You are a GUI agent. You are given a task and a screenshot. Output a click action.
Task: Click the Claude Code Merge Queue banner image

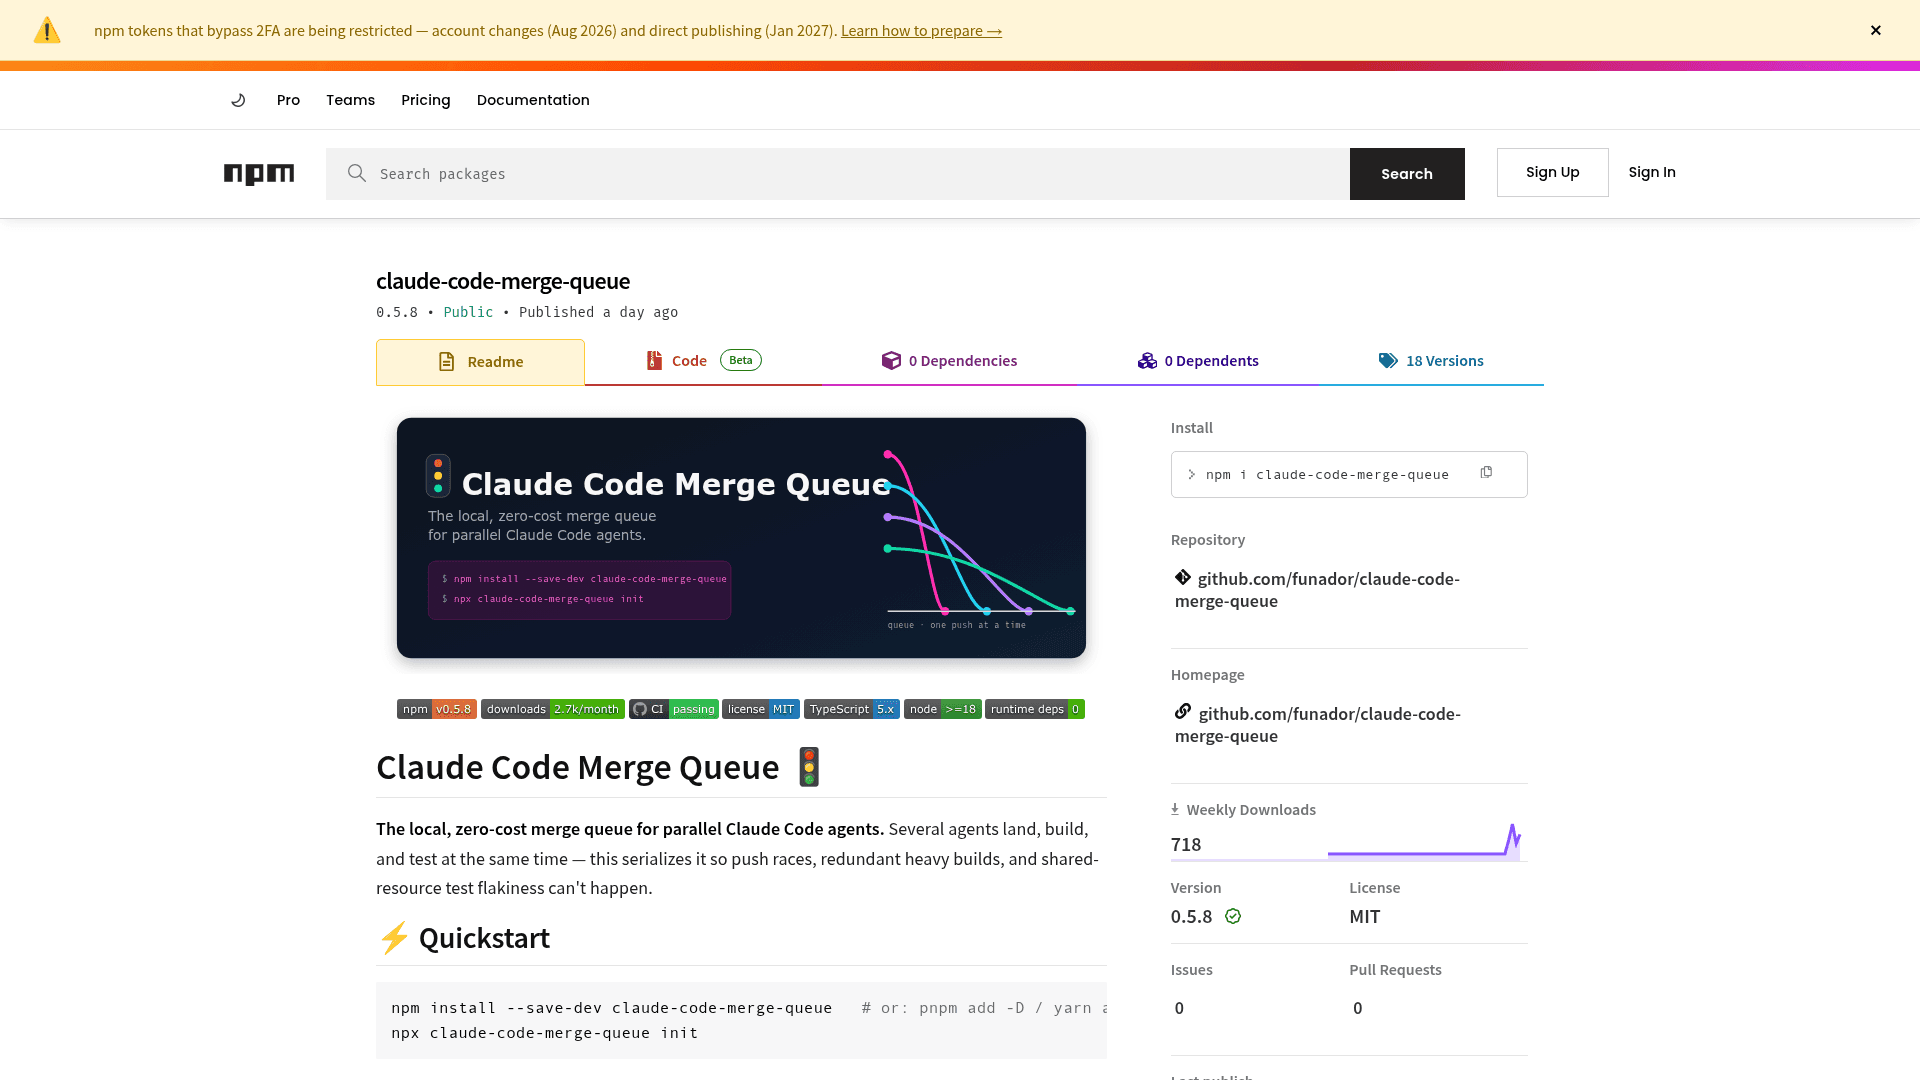pyautogui.click(x=741, y=538)
